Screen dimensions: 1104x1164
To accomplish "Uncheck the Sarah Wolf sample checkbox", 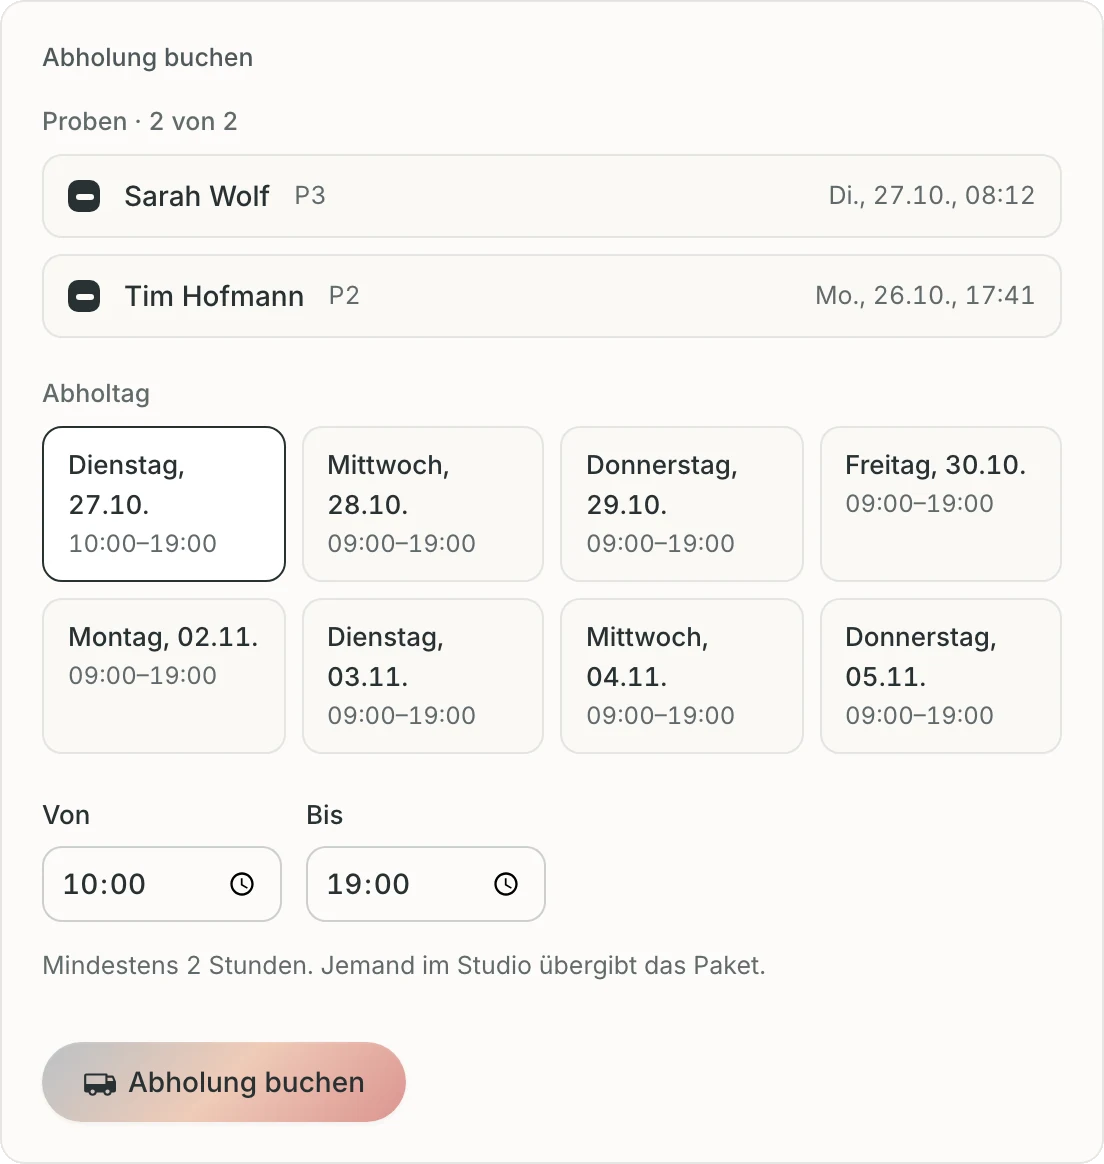I will 84,197.
